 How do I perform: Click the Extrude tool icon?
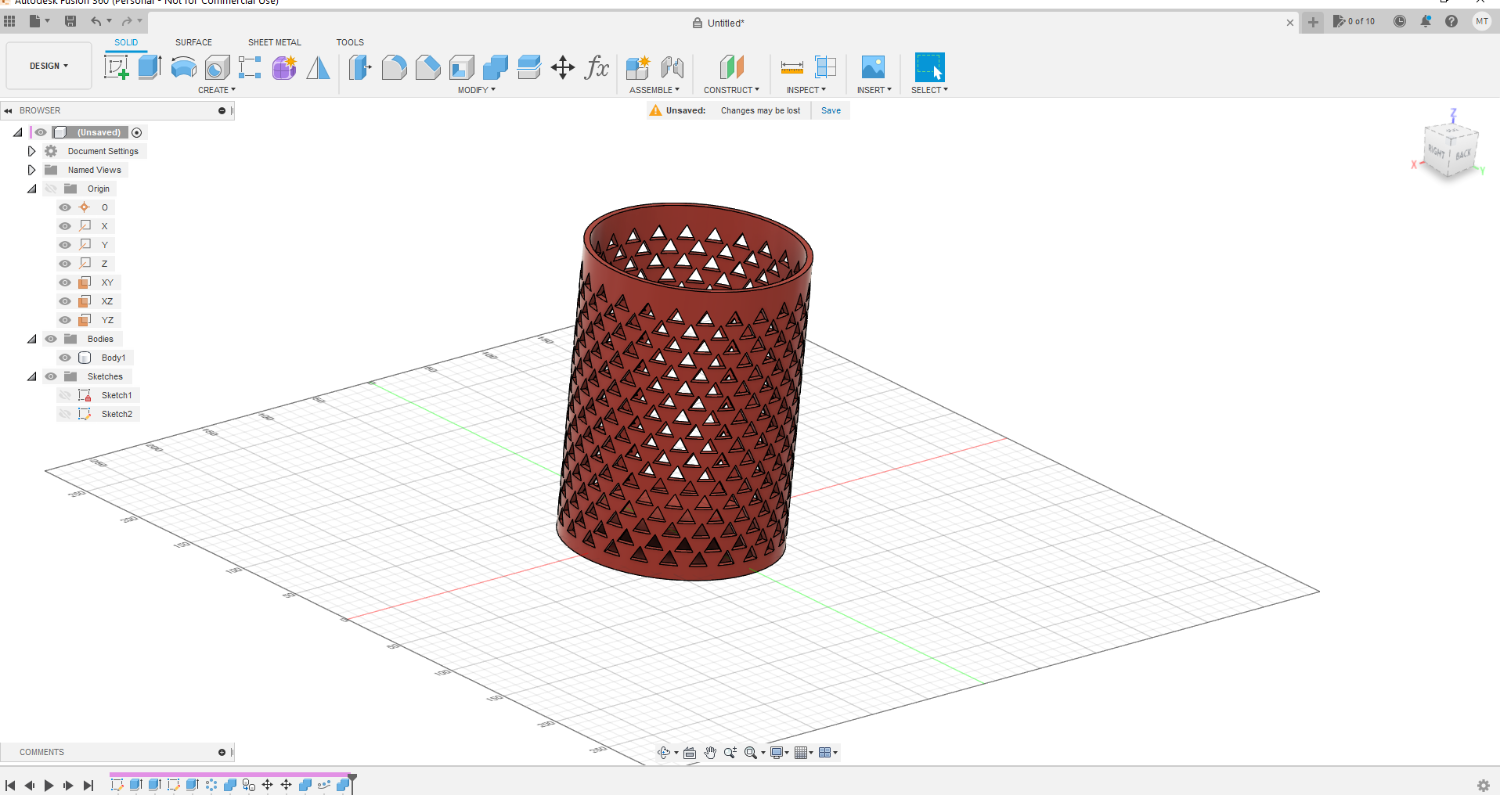tap(149, 67)
